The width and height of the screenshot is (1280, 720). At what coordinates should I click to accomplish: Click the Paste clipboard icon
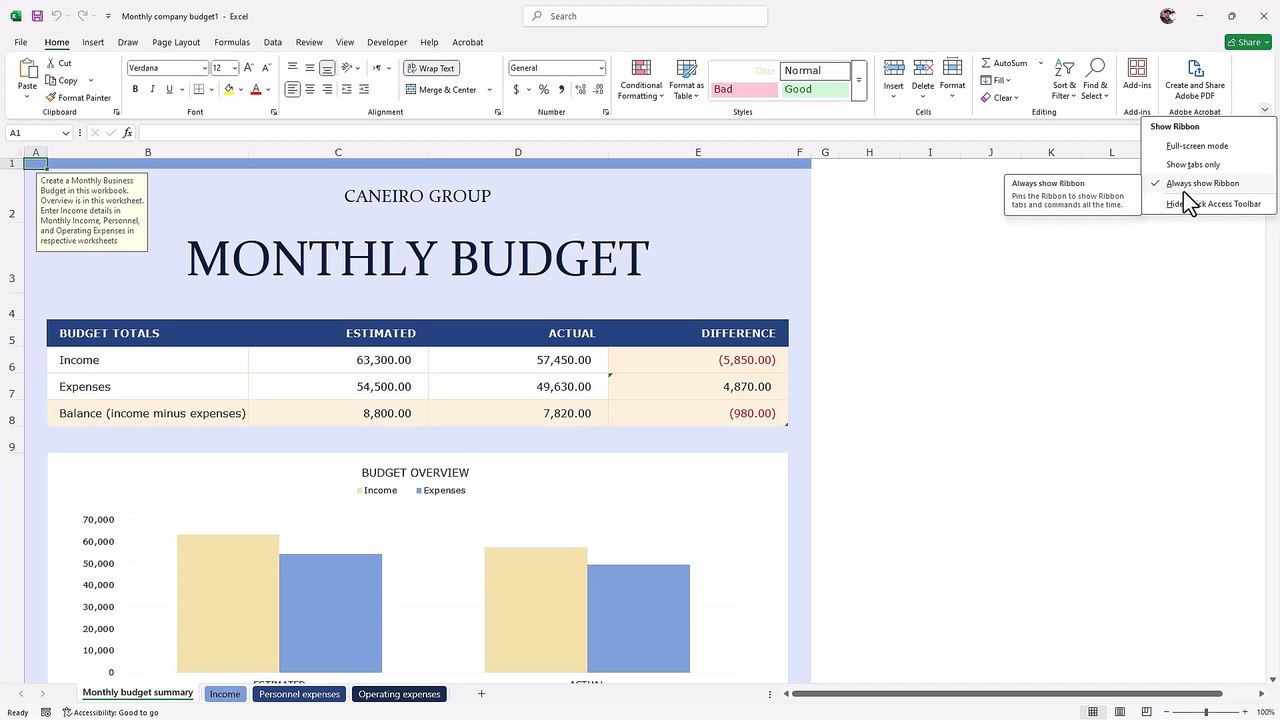[x=27, y=70]
